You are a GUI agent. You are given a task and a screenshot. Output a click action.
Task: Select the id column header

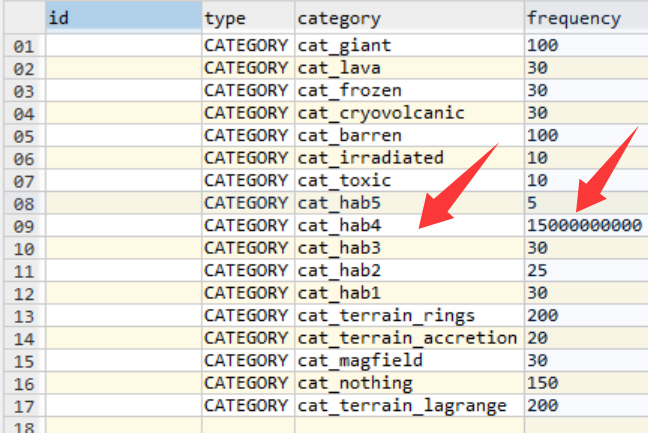click(124, 18)
